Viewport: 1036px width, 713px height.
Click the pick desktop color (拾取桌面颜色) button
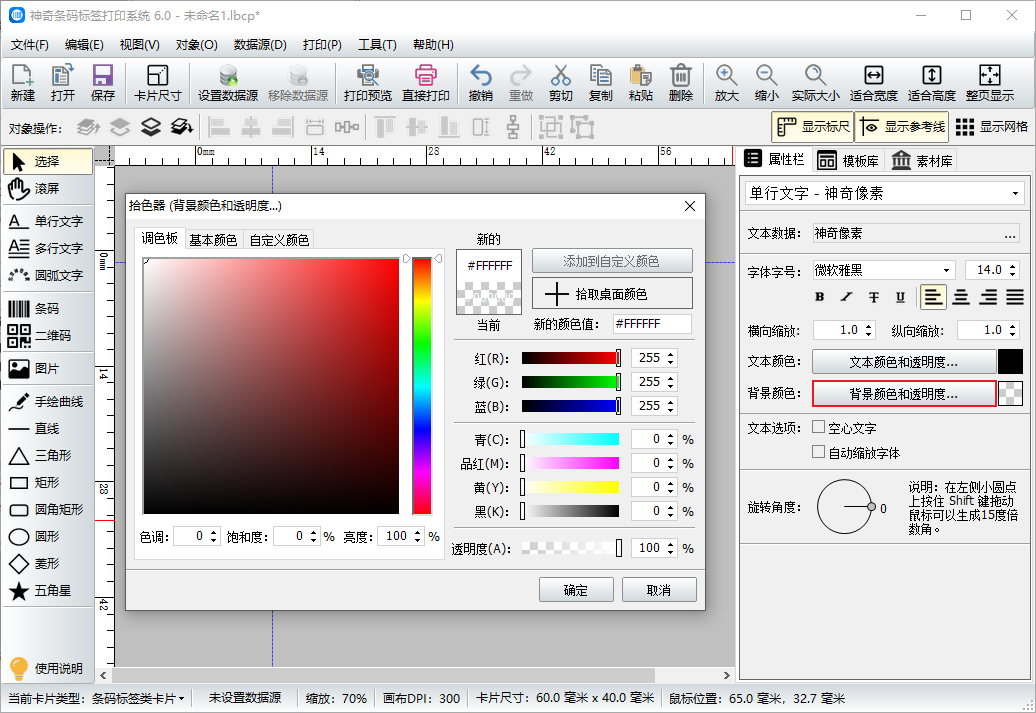[612, 294]
